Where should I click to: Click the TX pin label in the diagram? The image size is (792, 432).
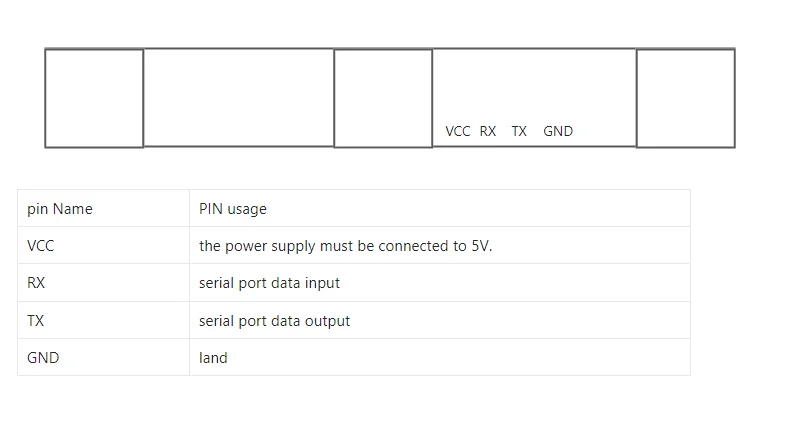click(519, 131)
